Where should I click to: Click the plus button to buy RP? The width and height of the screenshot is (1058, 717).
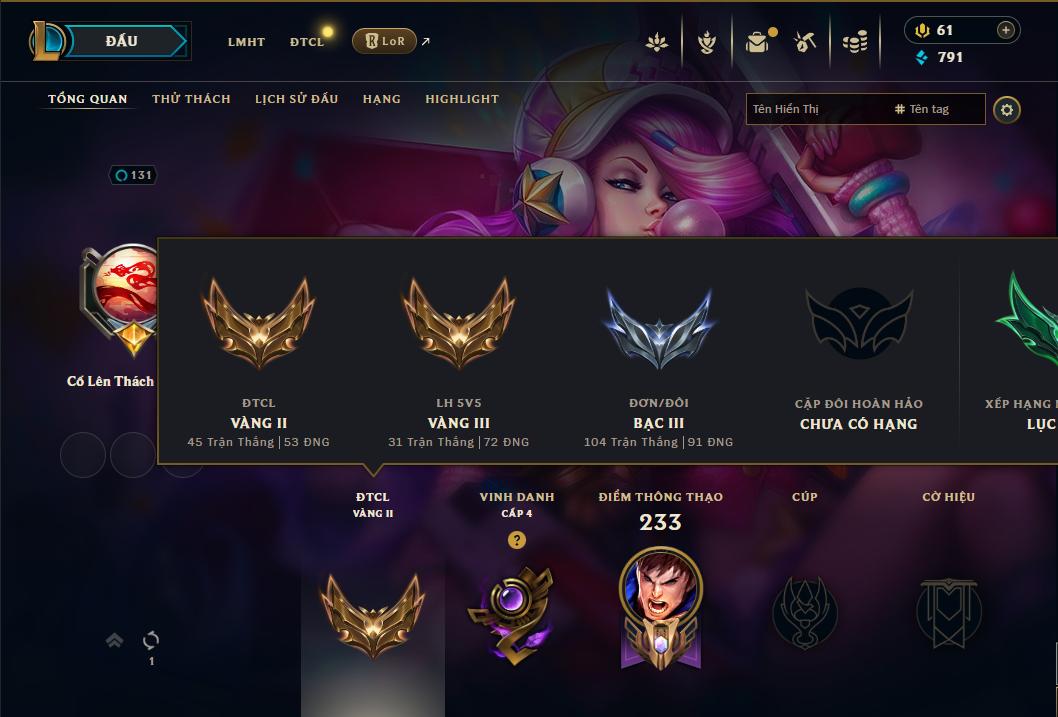pos(1005,30)
